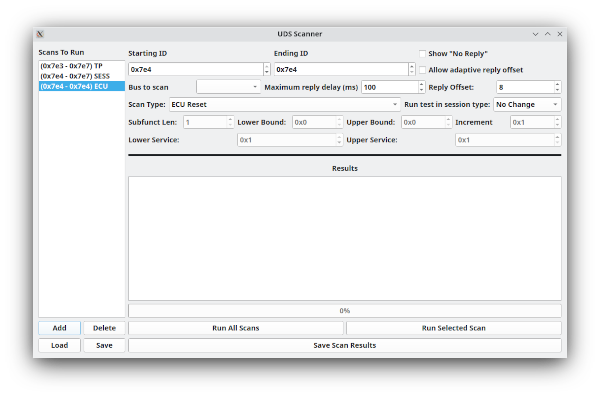This screenshot has height=397, width=600.
Task: Select the (0x7e4 - 0x7e4) ECU scan
Action: coord(82,87)
